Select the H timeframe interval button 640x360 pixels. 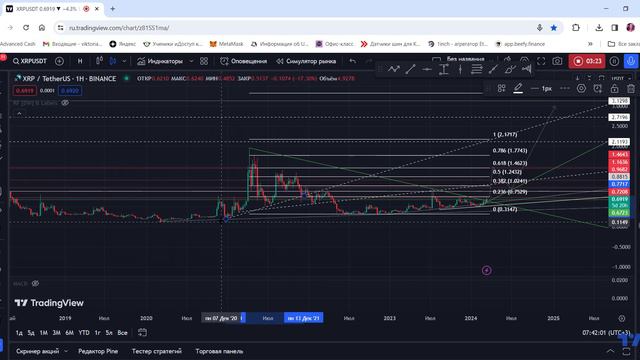tap(80, 61)
